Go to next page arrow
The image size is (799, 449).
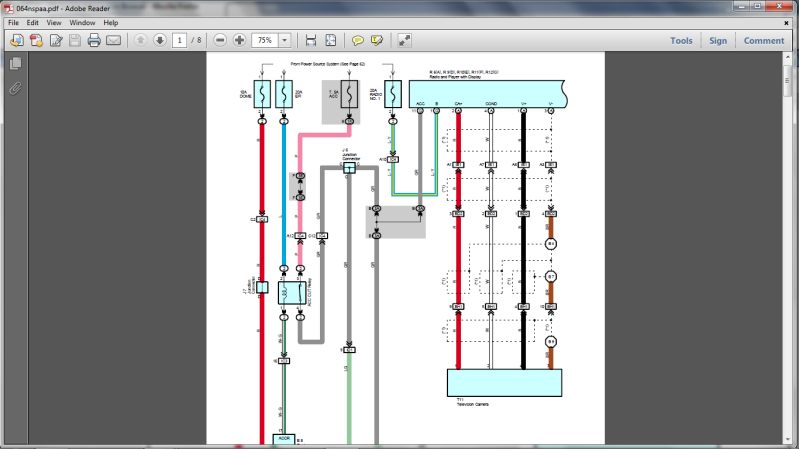tap(159, 41)
